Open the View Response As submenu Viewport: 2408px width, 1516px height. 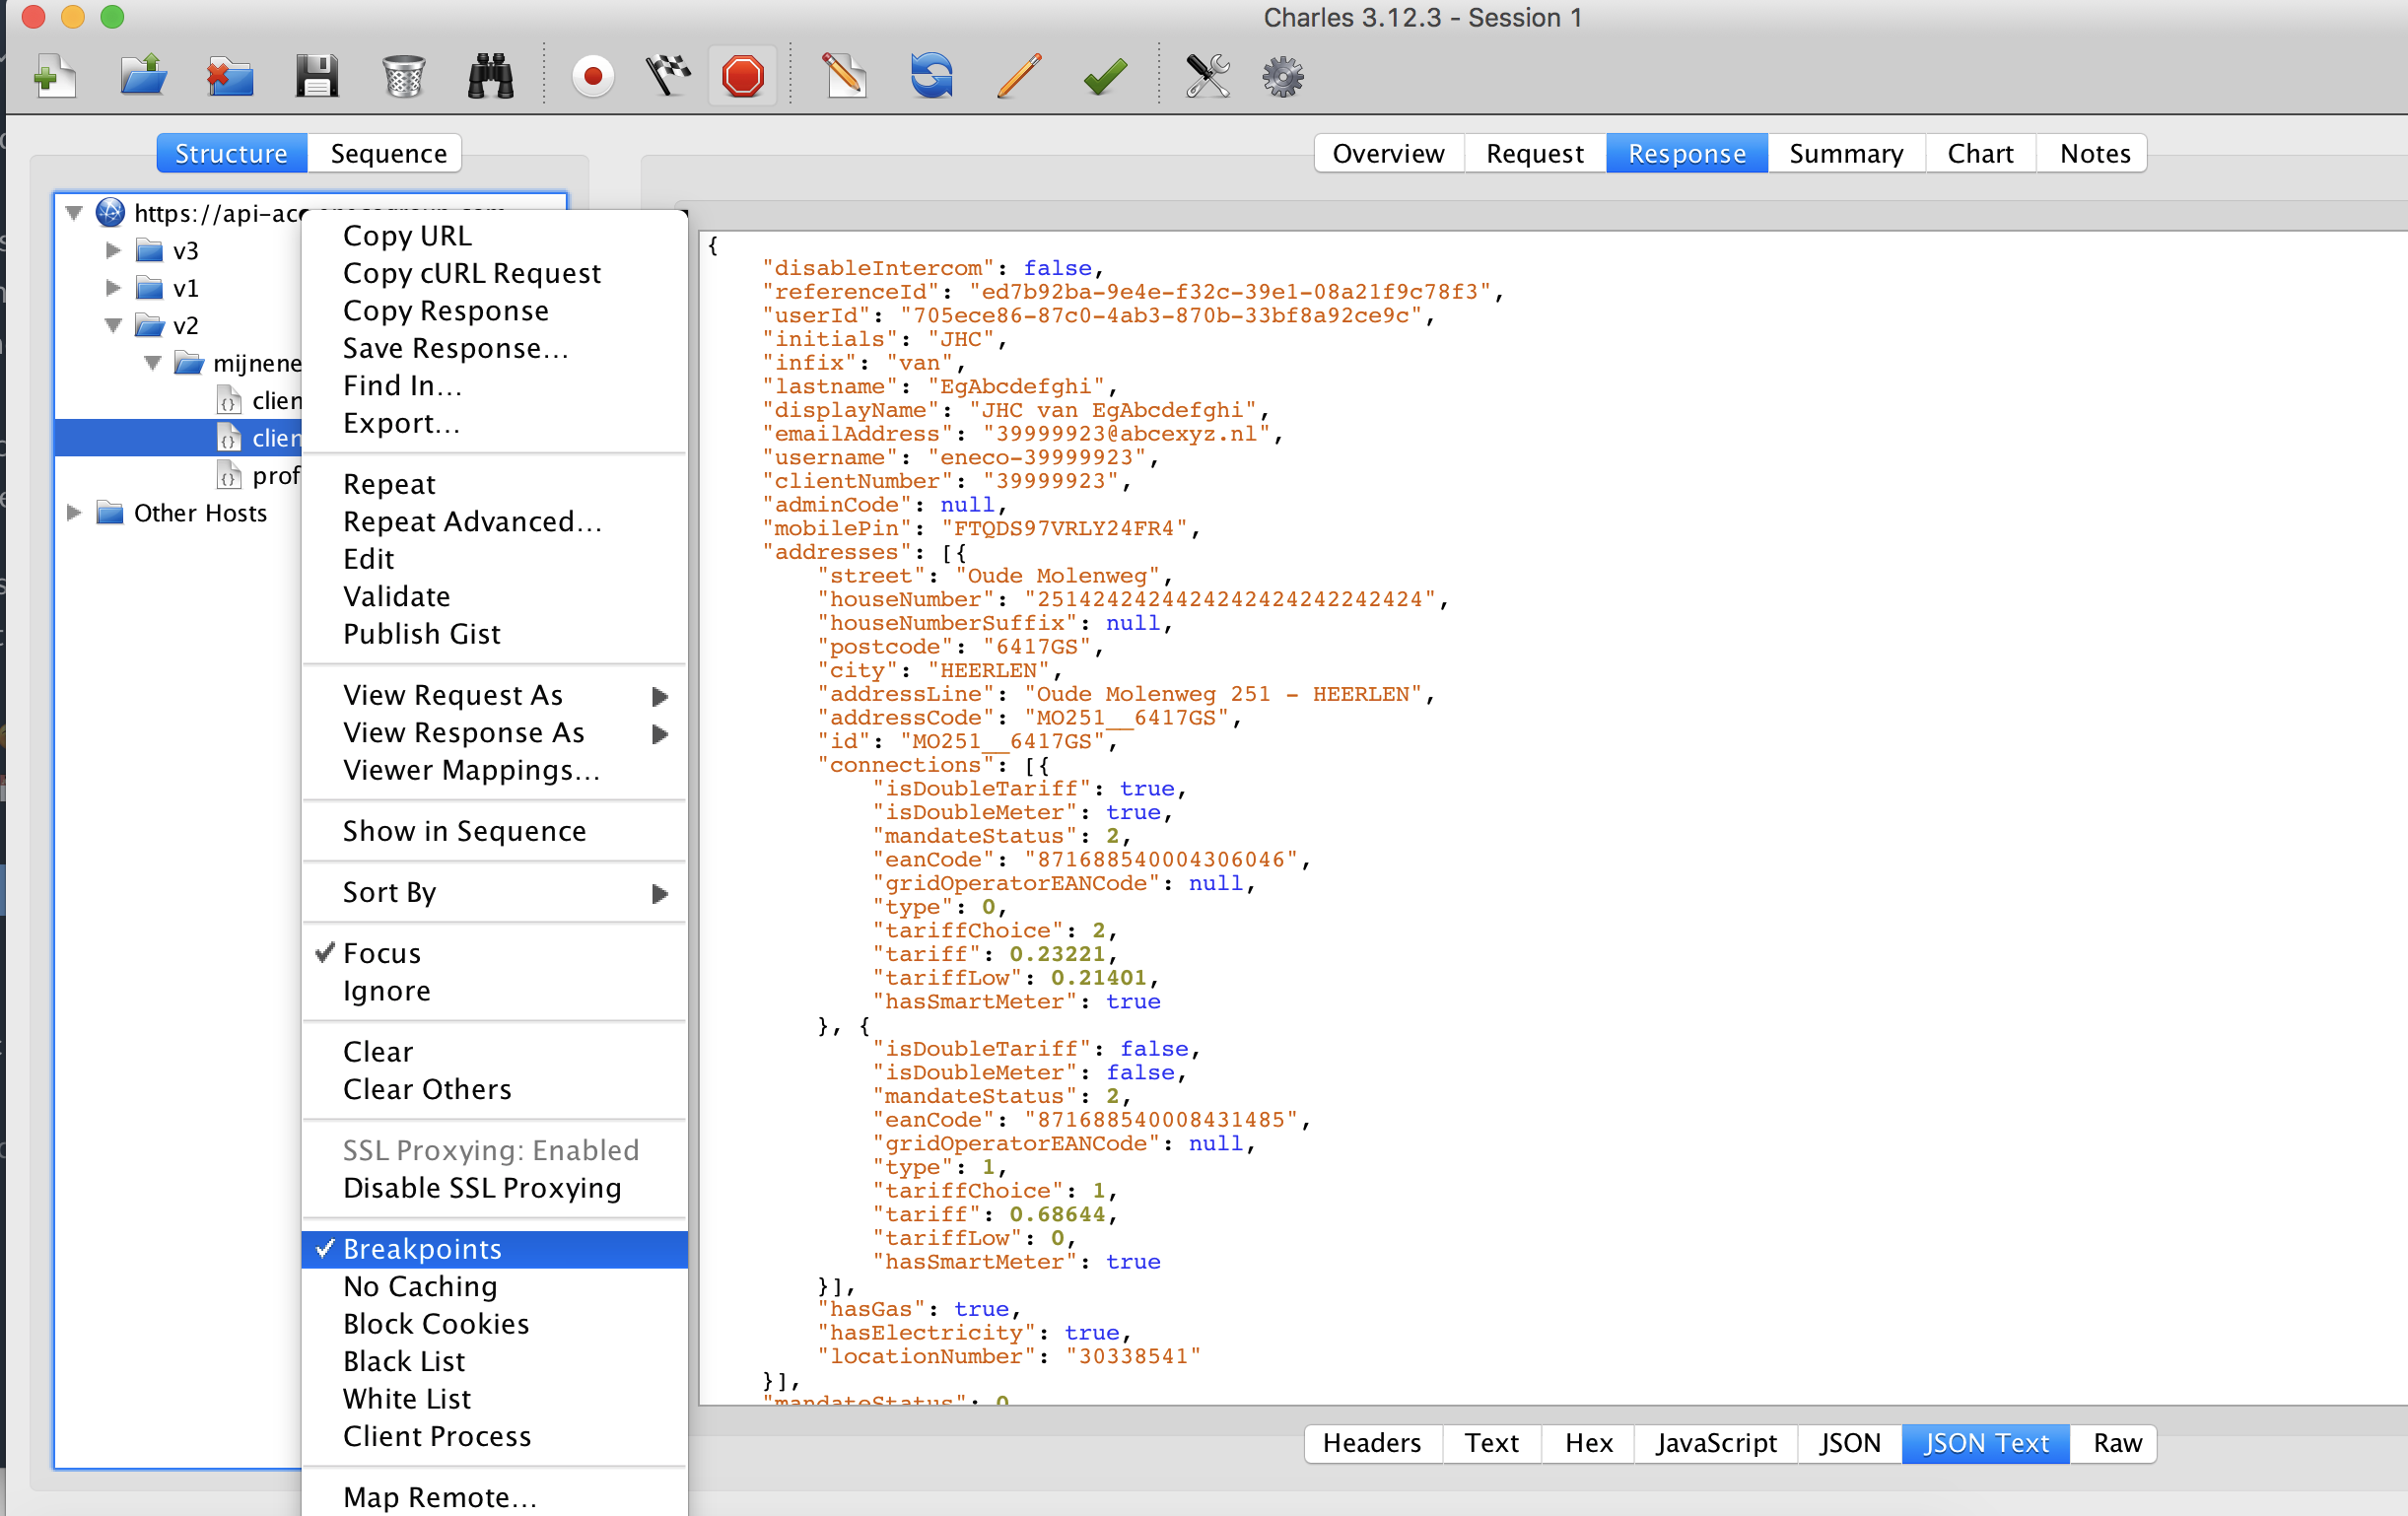point(463,732)
